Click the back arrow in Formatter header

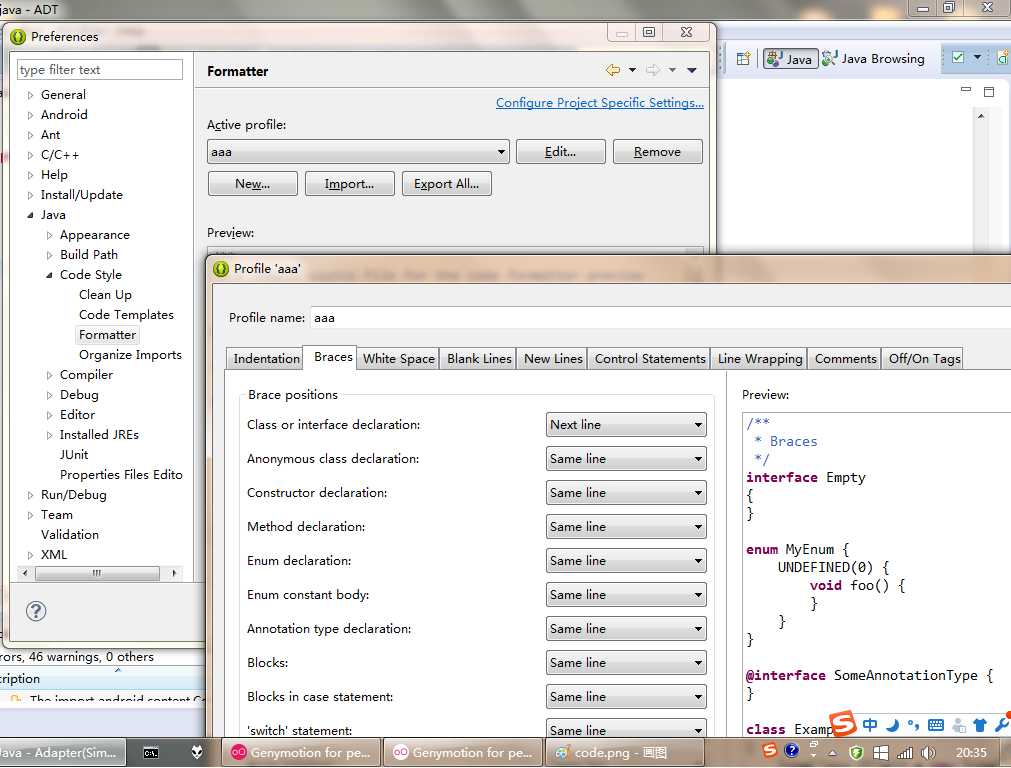(613, 70)
